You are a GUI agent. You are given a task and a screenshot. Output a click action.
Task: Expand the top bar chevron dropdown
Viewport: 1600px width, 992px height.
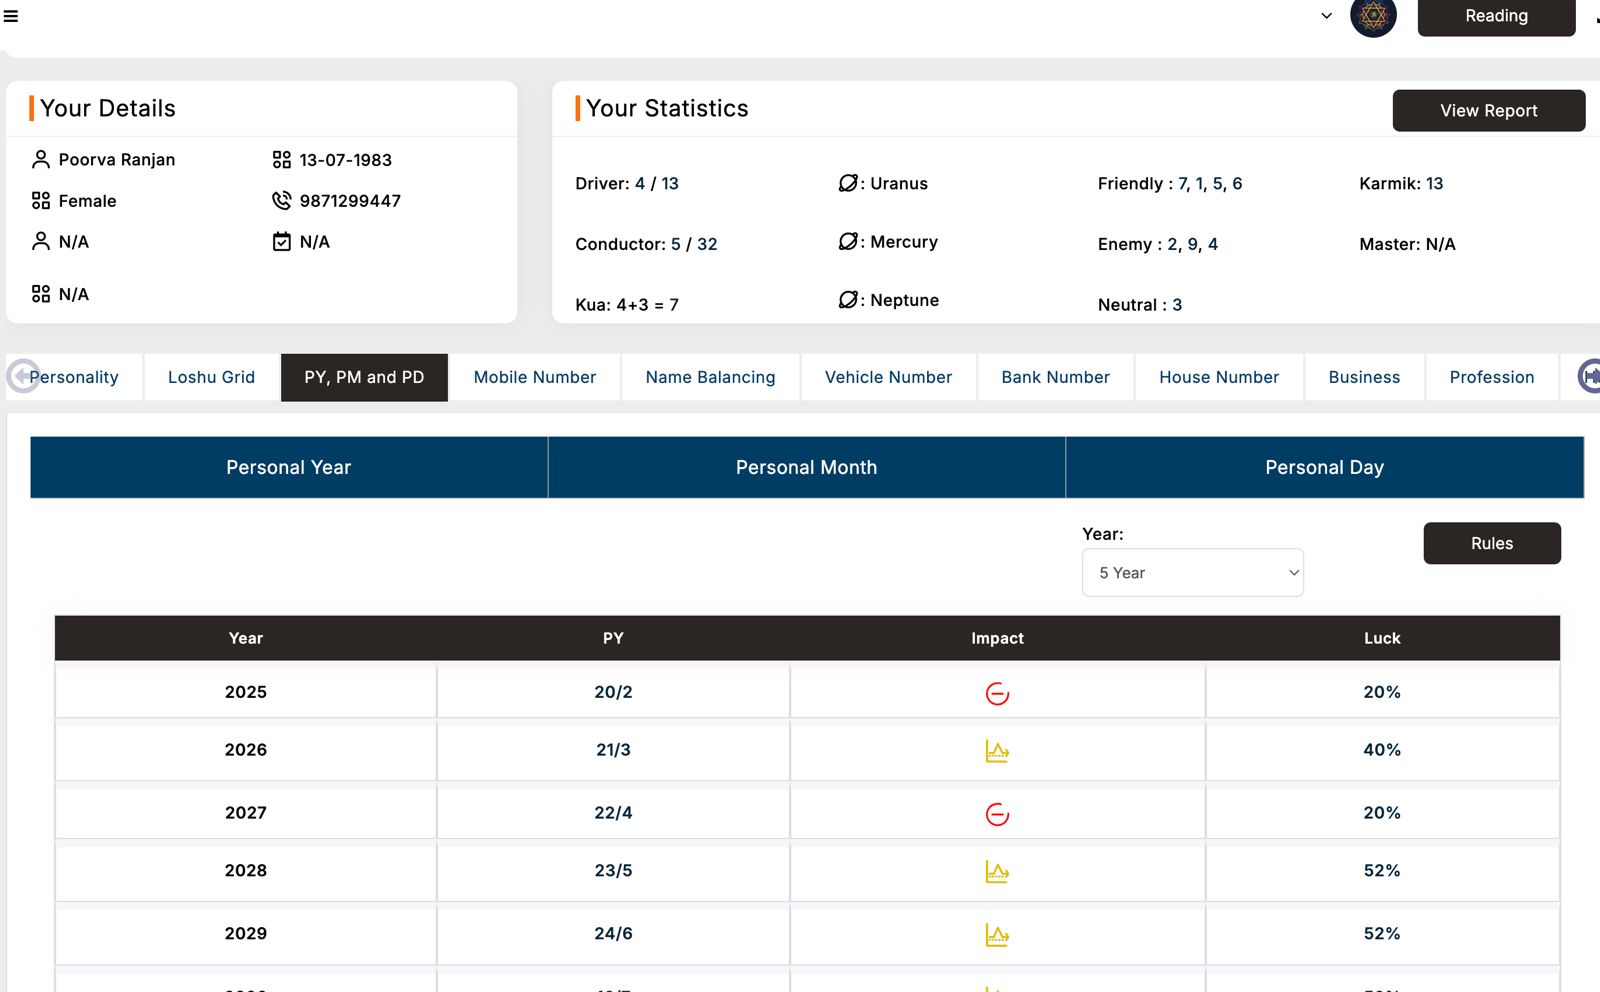[1326, 16]
